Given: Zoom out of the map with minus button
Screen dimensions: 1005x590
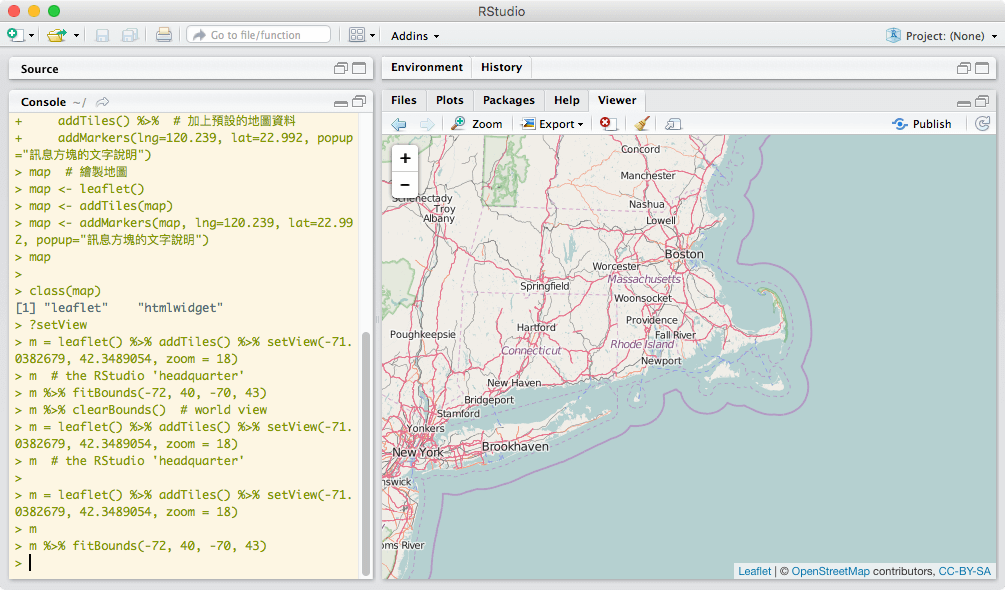Looking at the screenshot, I should point(404,184).
